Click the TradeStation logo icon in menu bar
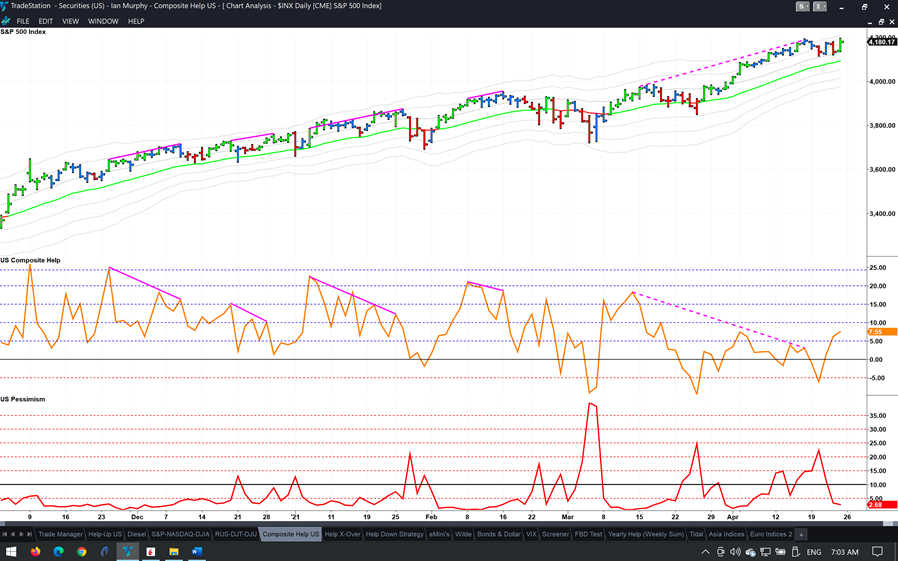Viewport: 898px width, 561px height. pos(6,21)
